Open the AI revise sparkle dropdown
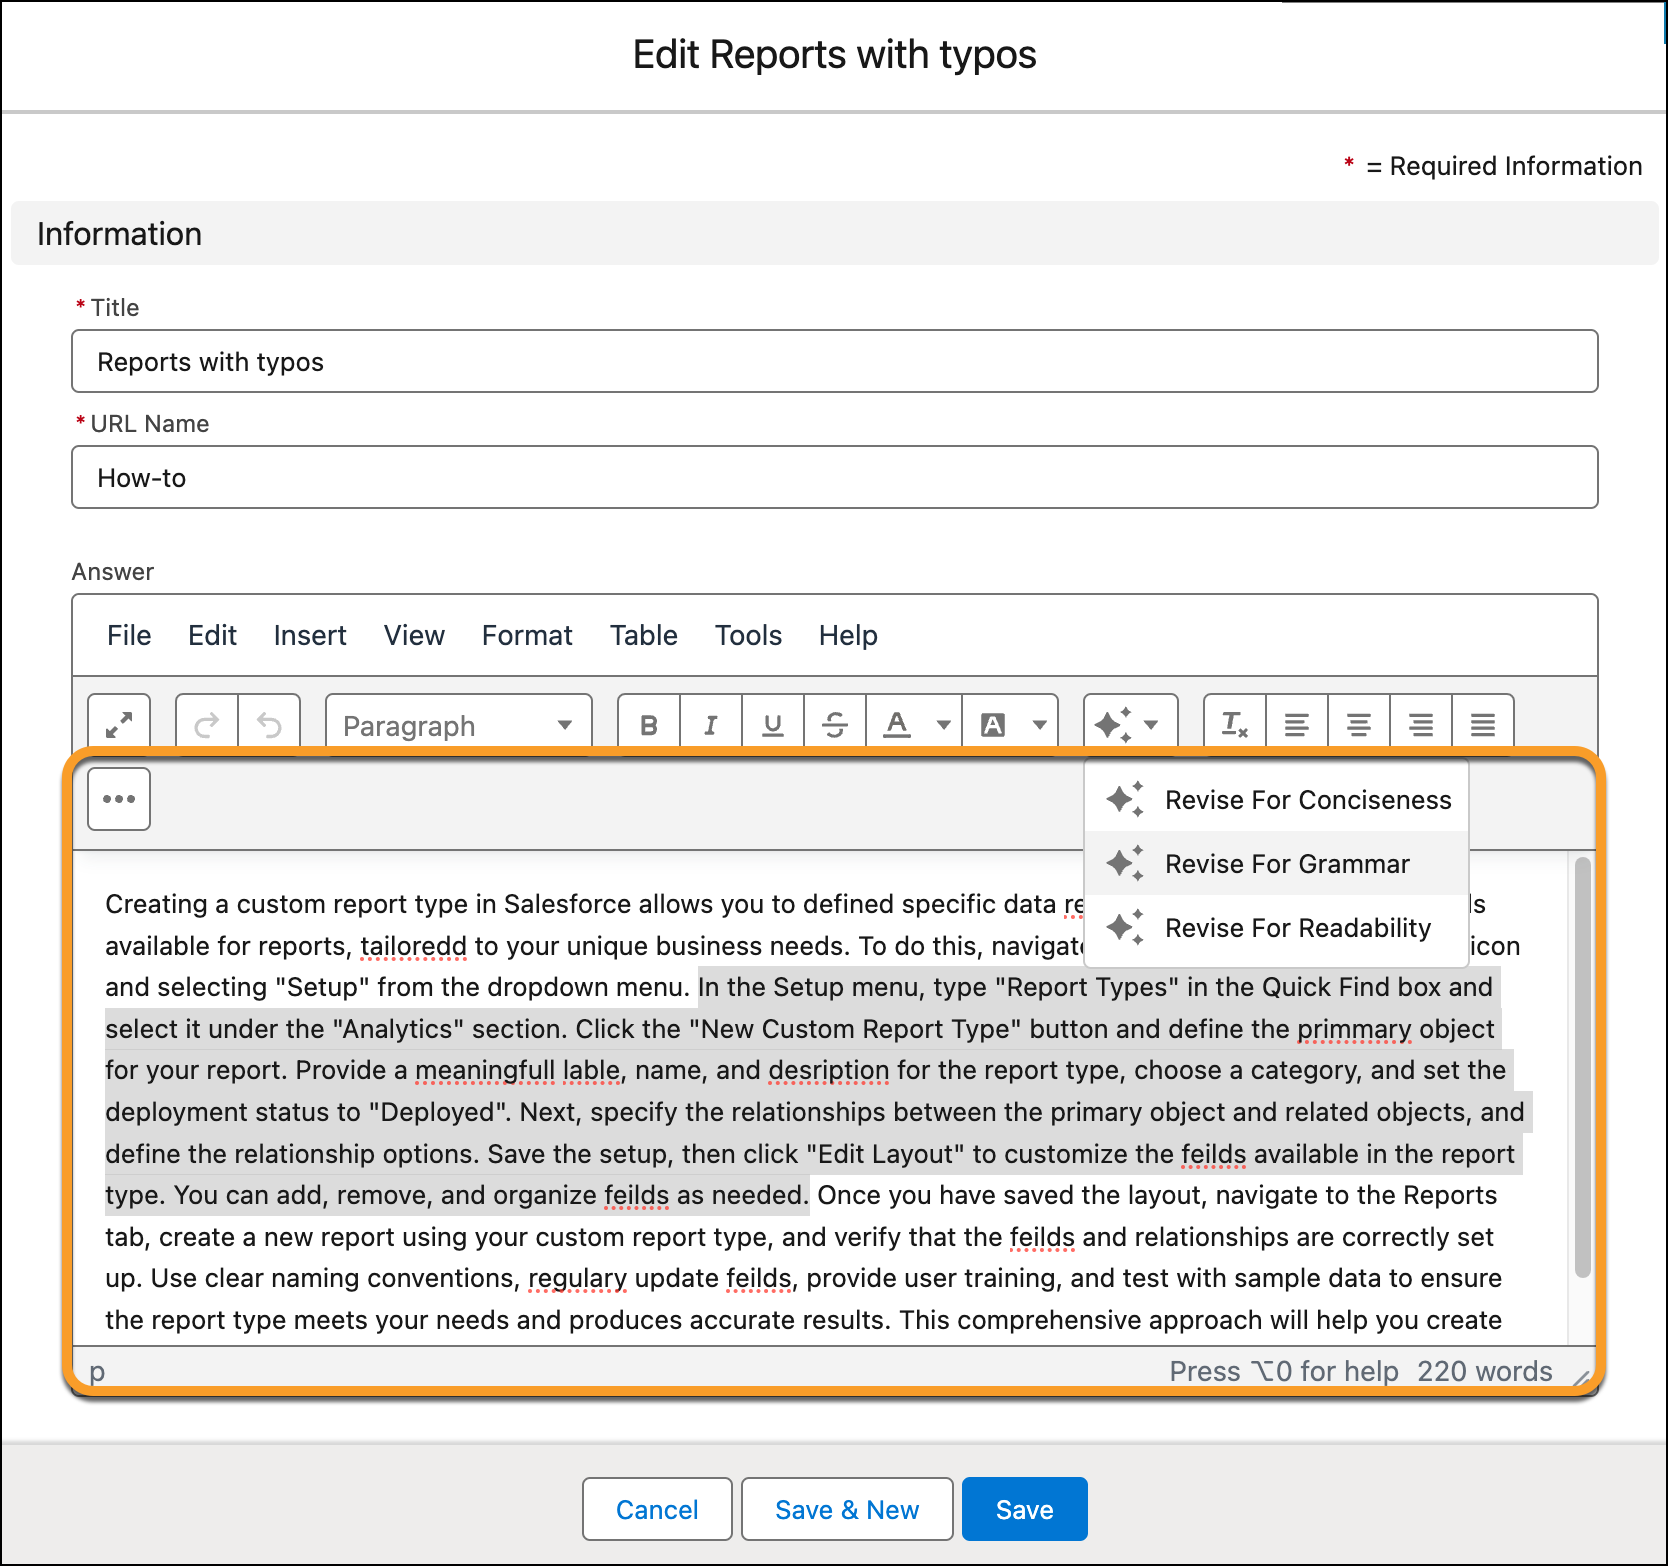The width and height of the screenshot is (1668, 1566). (1130, 724)
